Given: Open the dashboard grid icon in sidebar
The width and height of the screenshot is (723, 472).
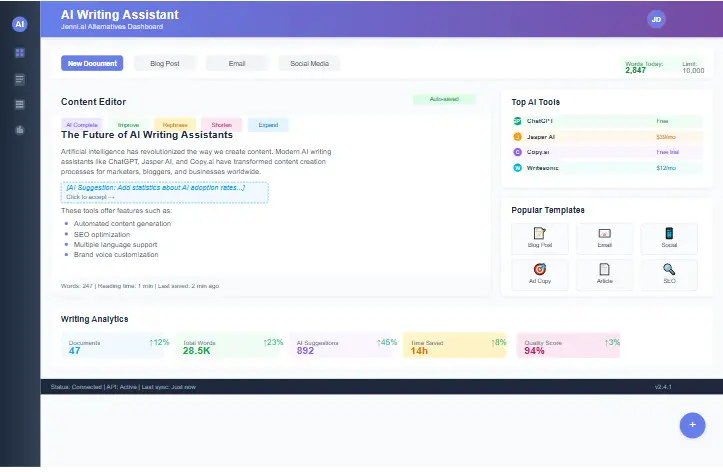Looking at the screenshot, I should 19,53.
